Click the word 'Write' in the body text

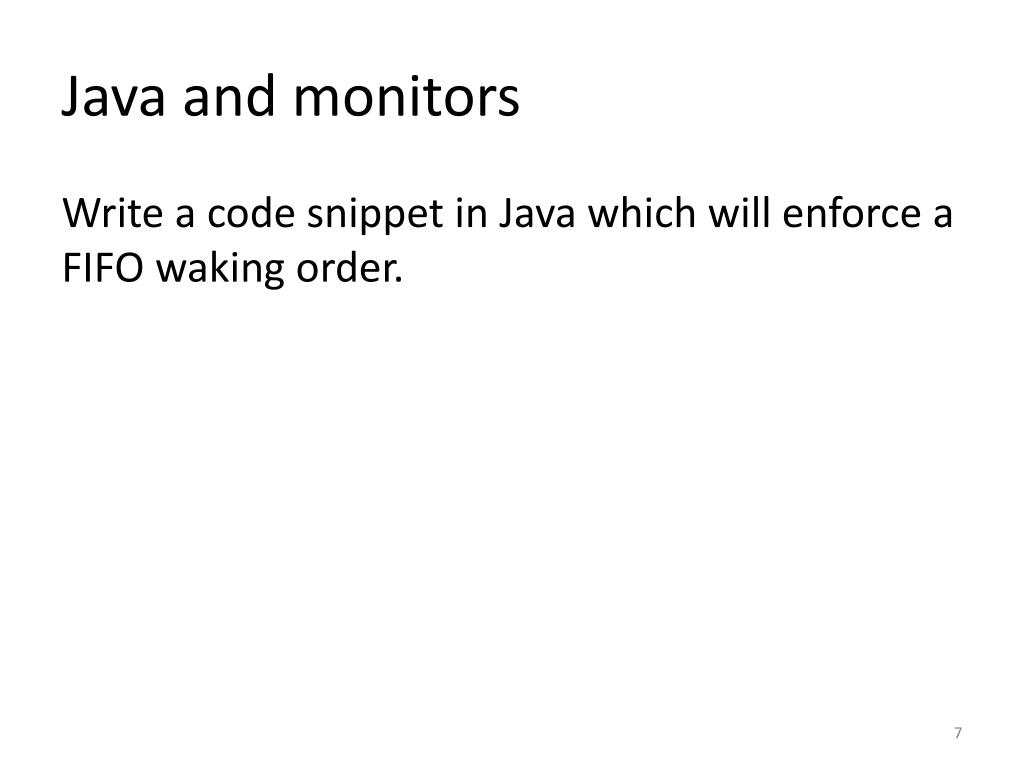pyautogui.click(x=112, y=213)
